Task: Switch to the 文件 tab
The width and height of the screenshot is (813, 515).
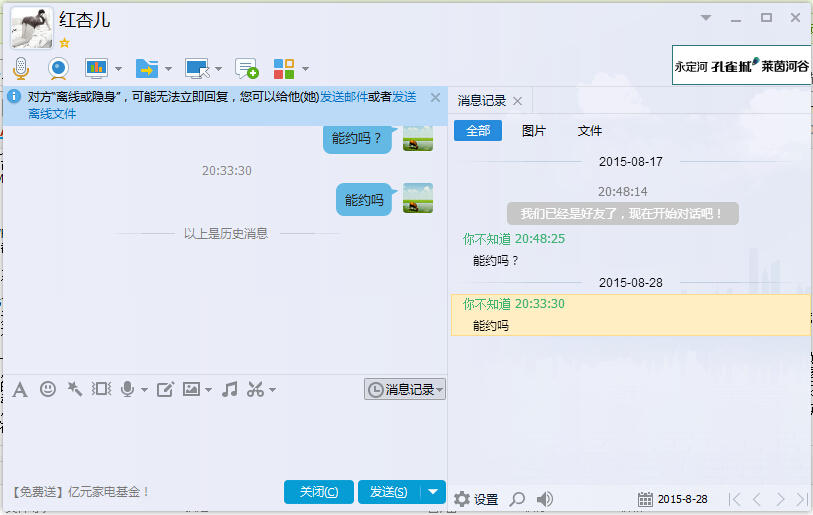Action: 590,131
